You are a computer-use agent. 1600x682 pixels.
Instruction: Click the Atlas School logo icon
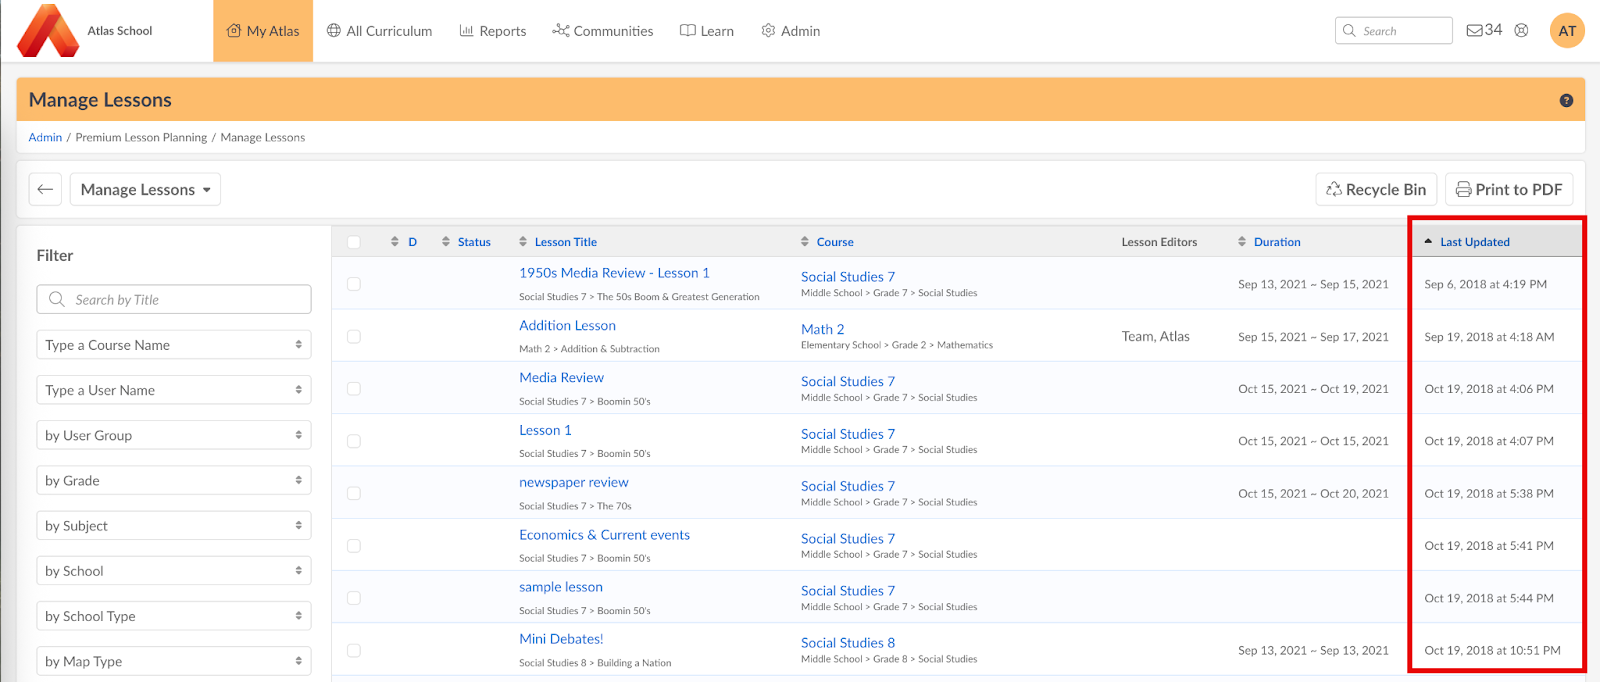point(48,31)
